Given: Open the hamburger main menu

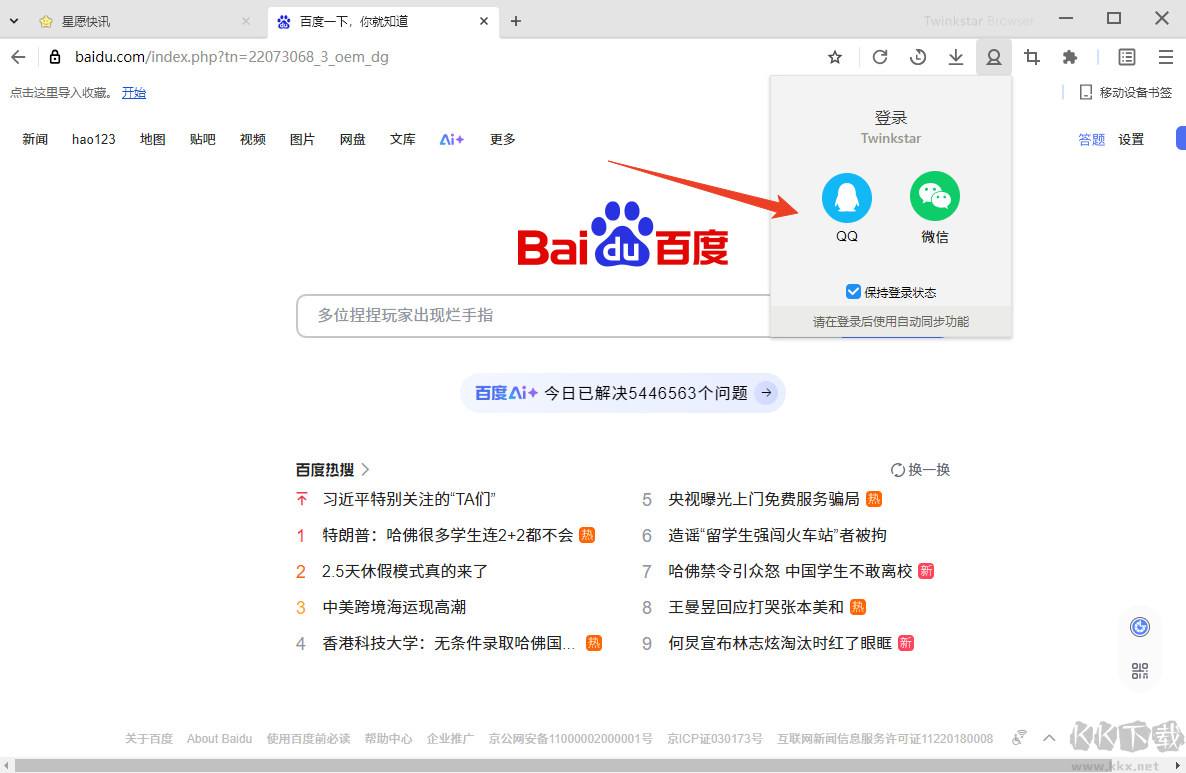Looking at the screenshot, I should pyautogui.click(x=1166, y=57).
